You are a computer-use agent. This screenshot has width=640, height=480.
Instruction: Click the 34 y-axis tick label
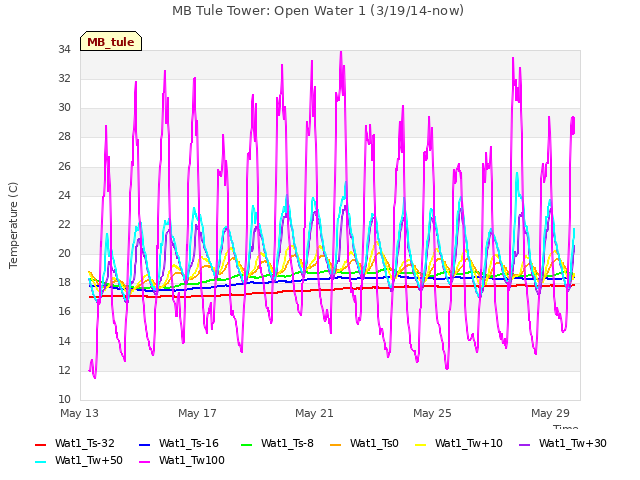pyautogui.click(x=64, y=50)
